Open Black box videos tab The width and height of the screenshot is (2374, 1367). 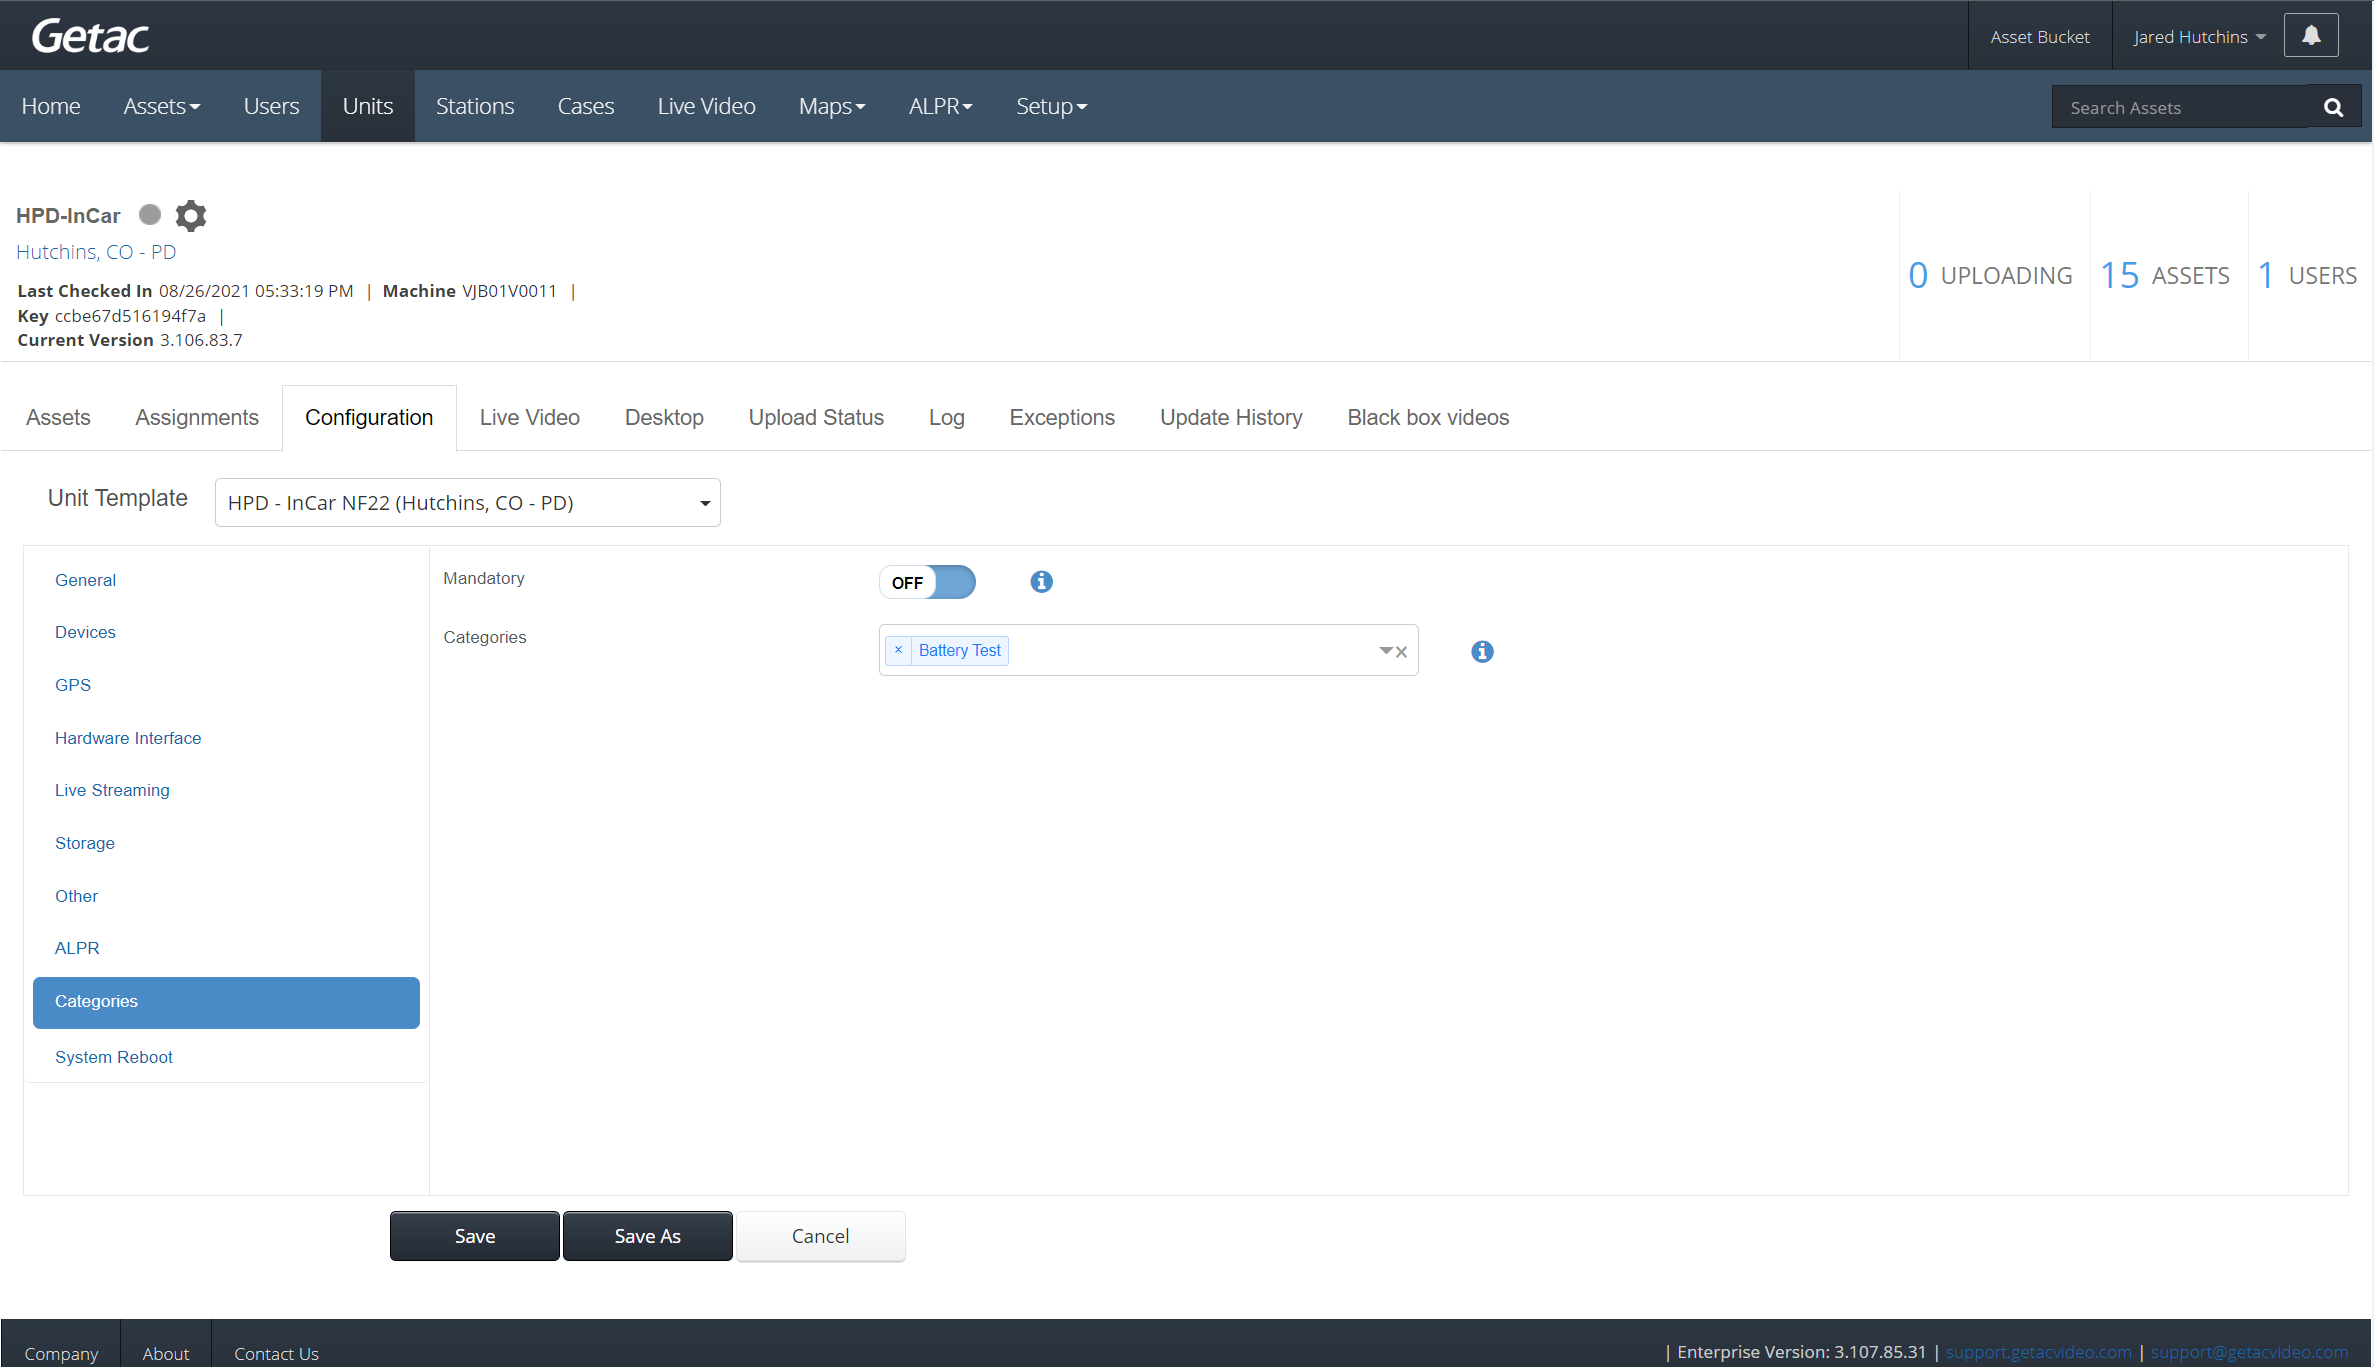point(1428,417)
